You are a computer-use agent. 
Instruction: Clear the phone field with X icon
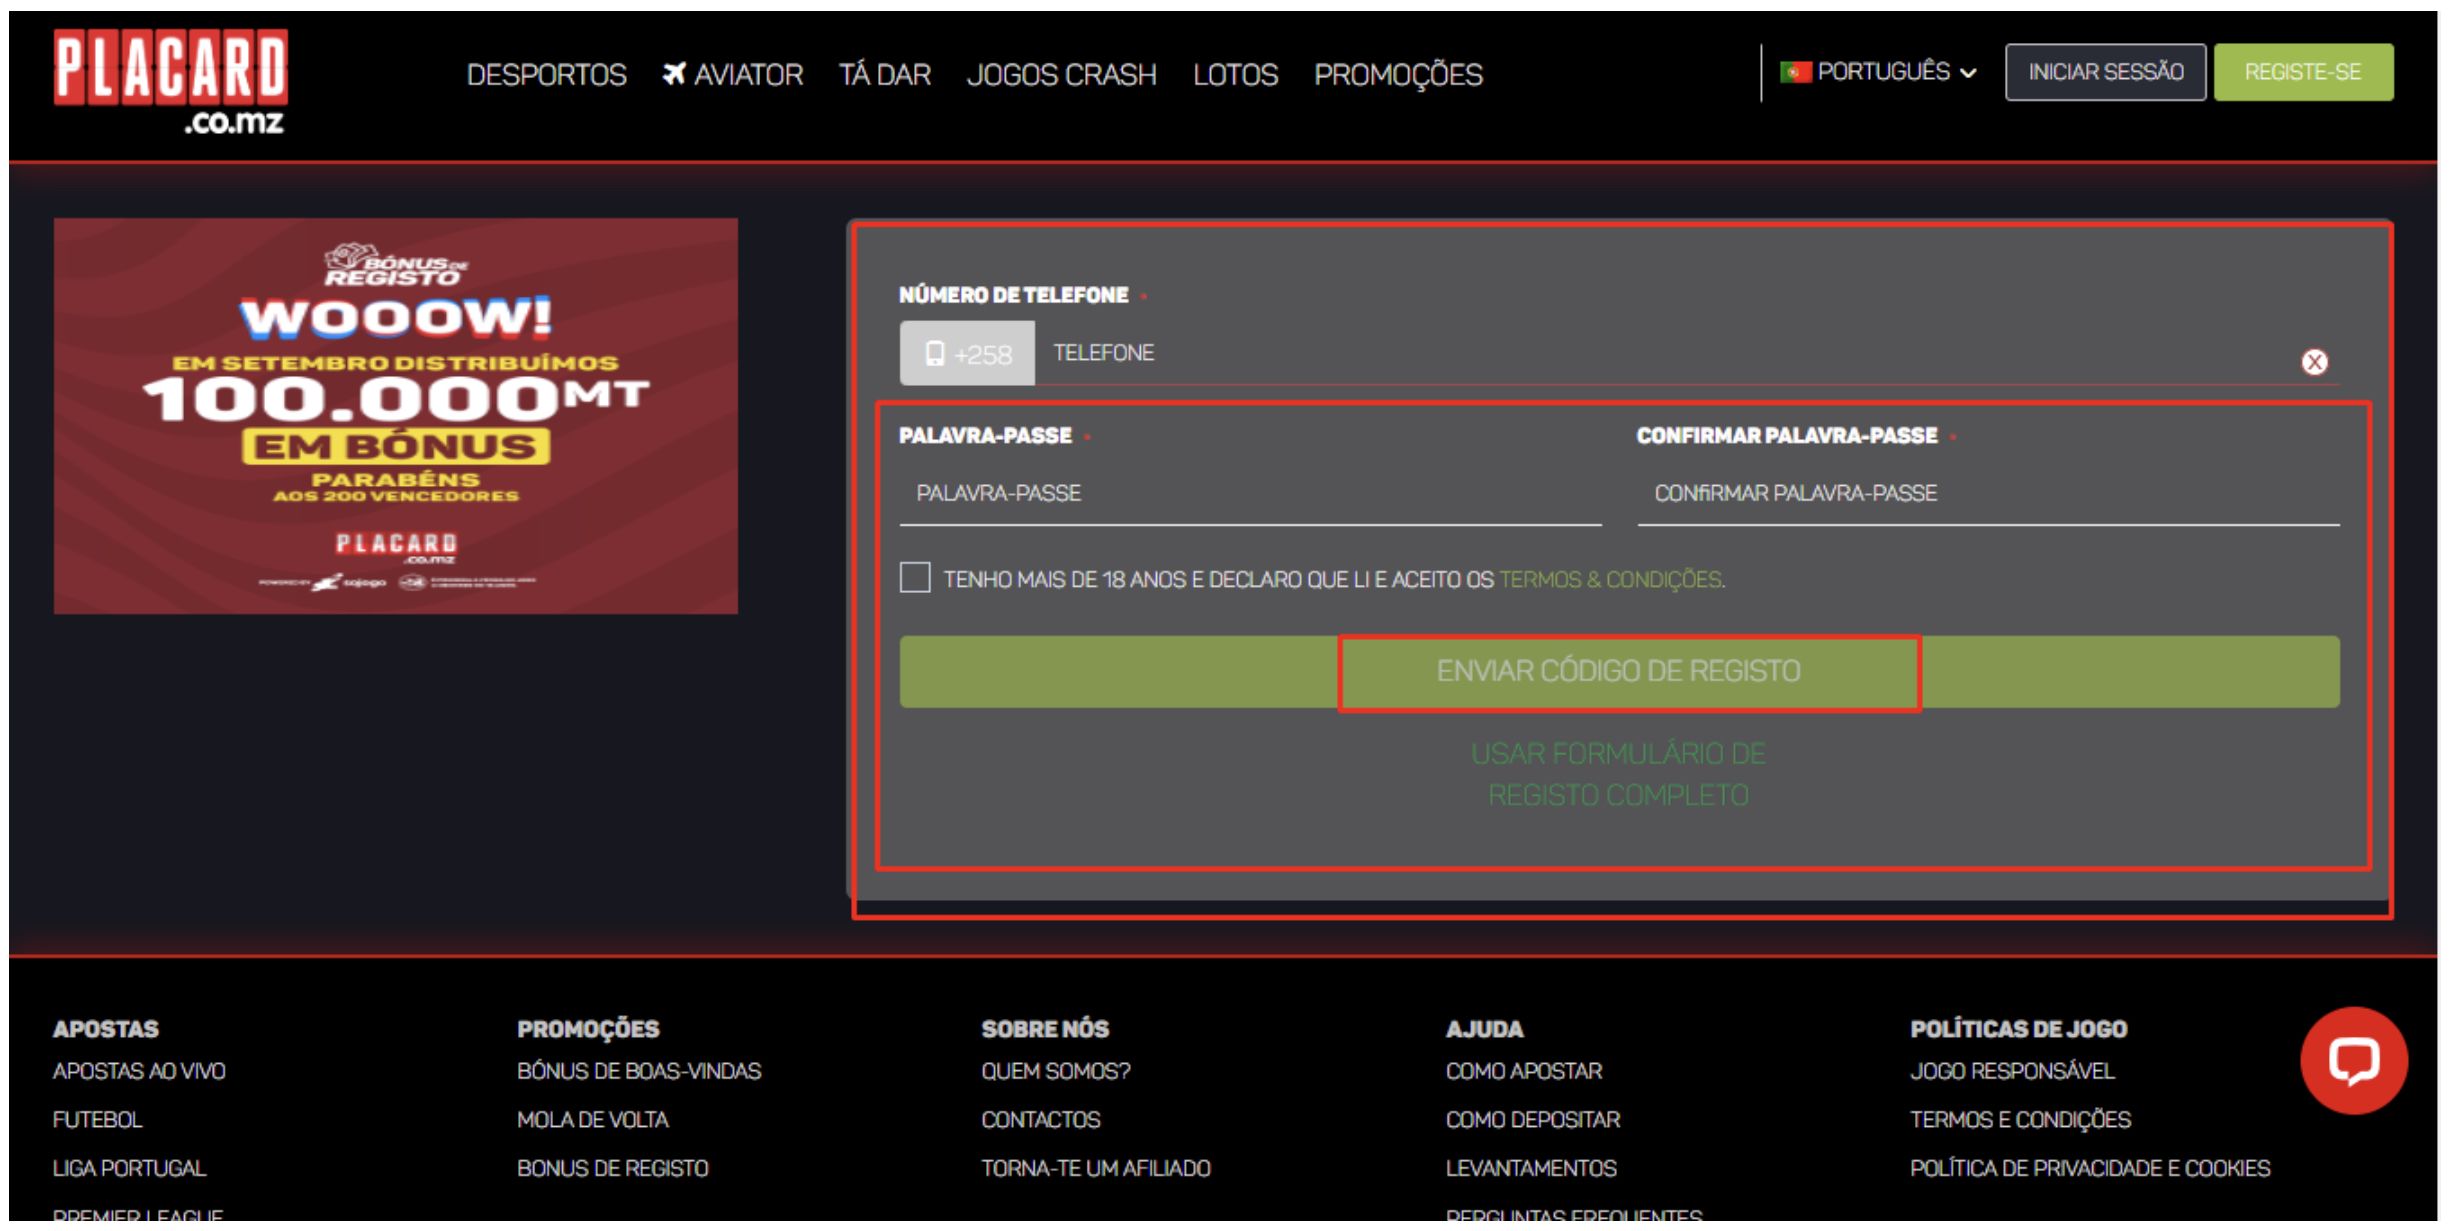[2313, 362]
